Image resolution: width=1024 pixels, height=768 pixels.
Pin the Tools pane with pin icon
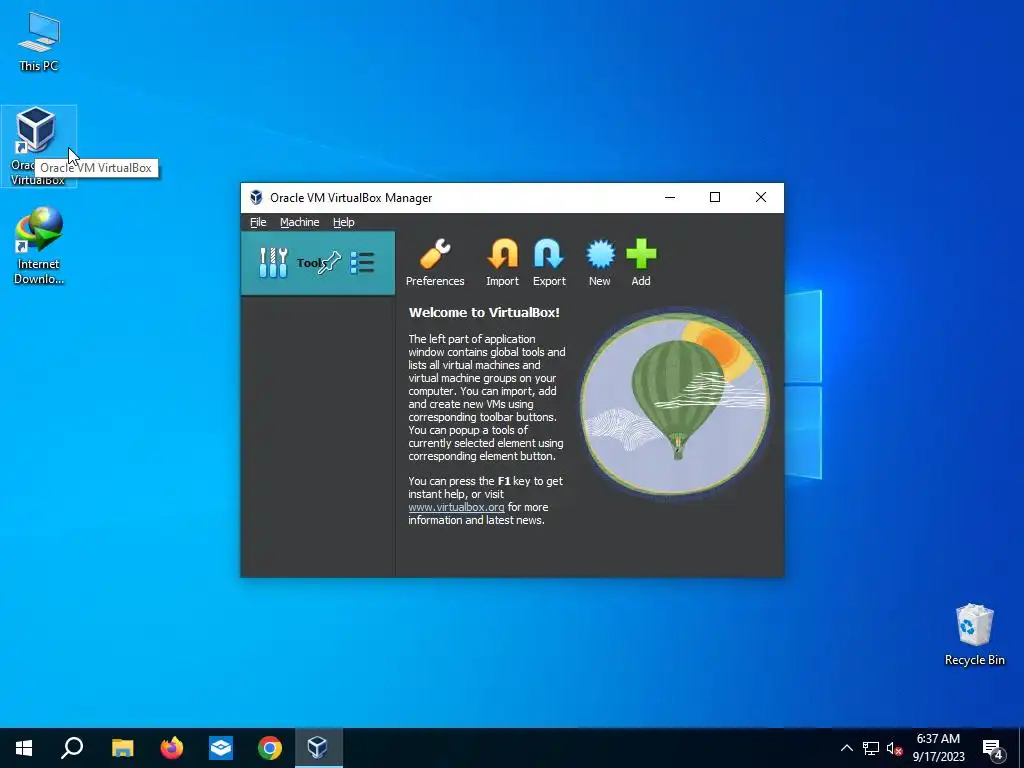[330, 263]
